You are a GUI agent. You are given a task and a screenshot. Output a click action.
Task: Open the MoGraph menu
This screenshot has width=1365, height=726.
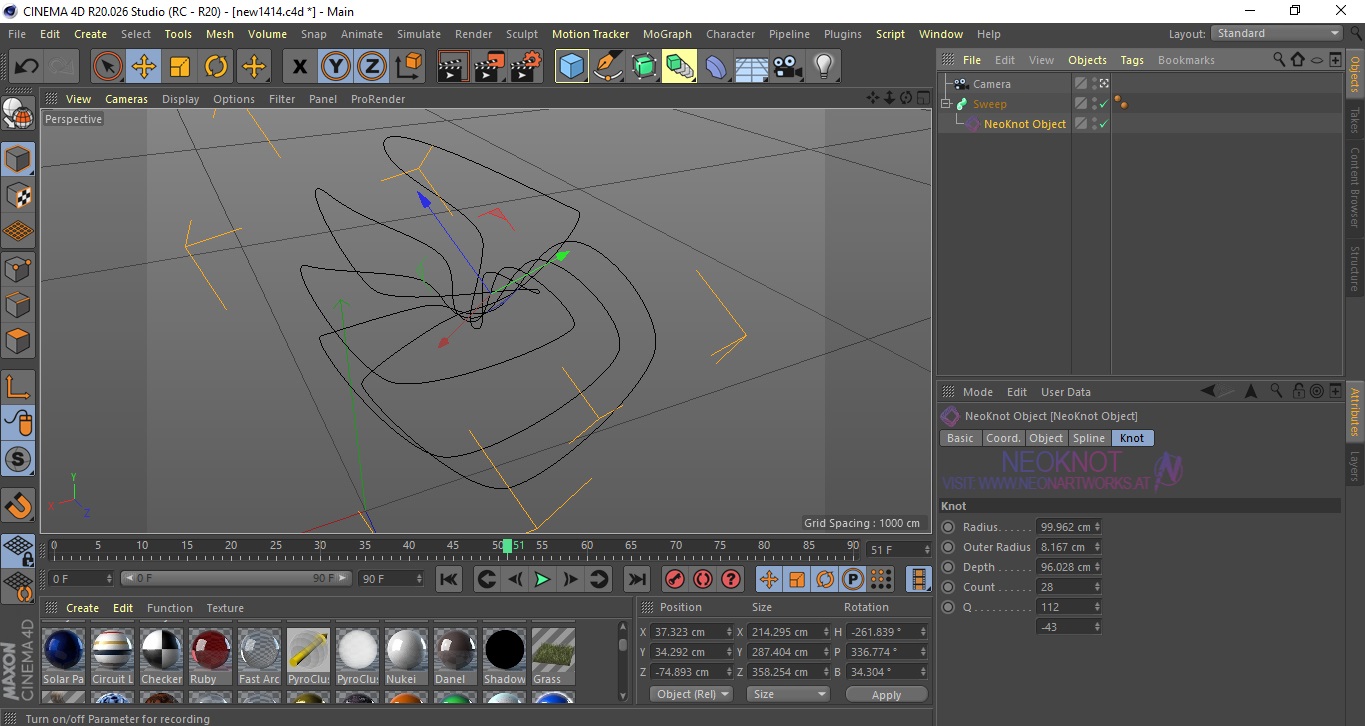coord(667,34)
